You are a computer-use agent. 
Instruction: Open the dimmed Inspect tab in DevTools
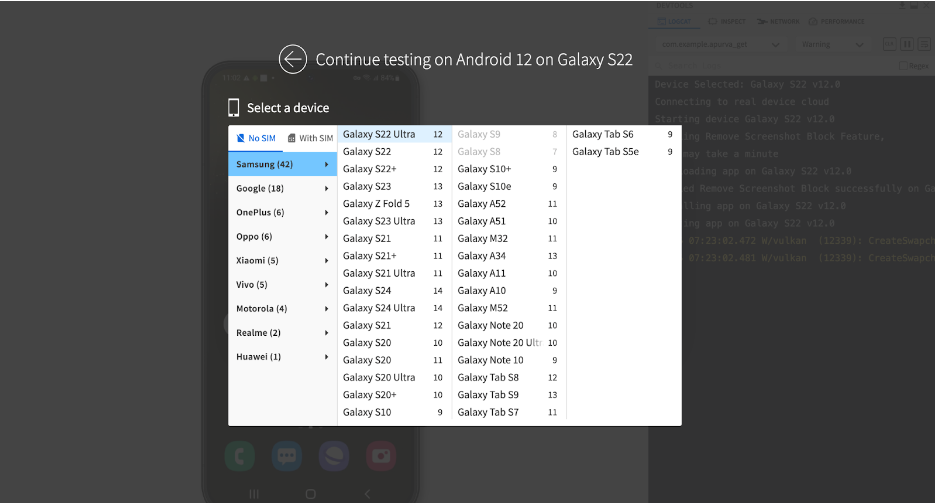click(727, 22)
